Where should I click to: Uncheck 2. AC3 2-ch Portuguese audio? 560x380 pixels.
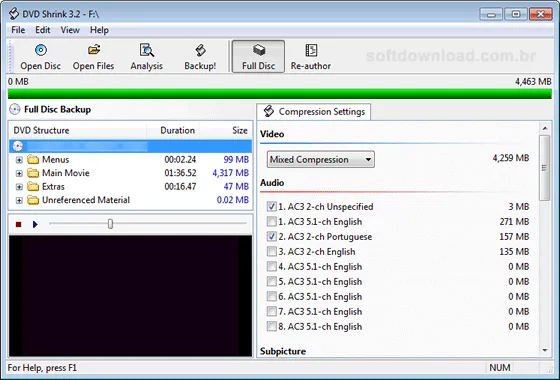(271, 236)
